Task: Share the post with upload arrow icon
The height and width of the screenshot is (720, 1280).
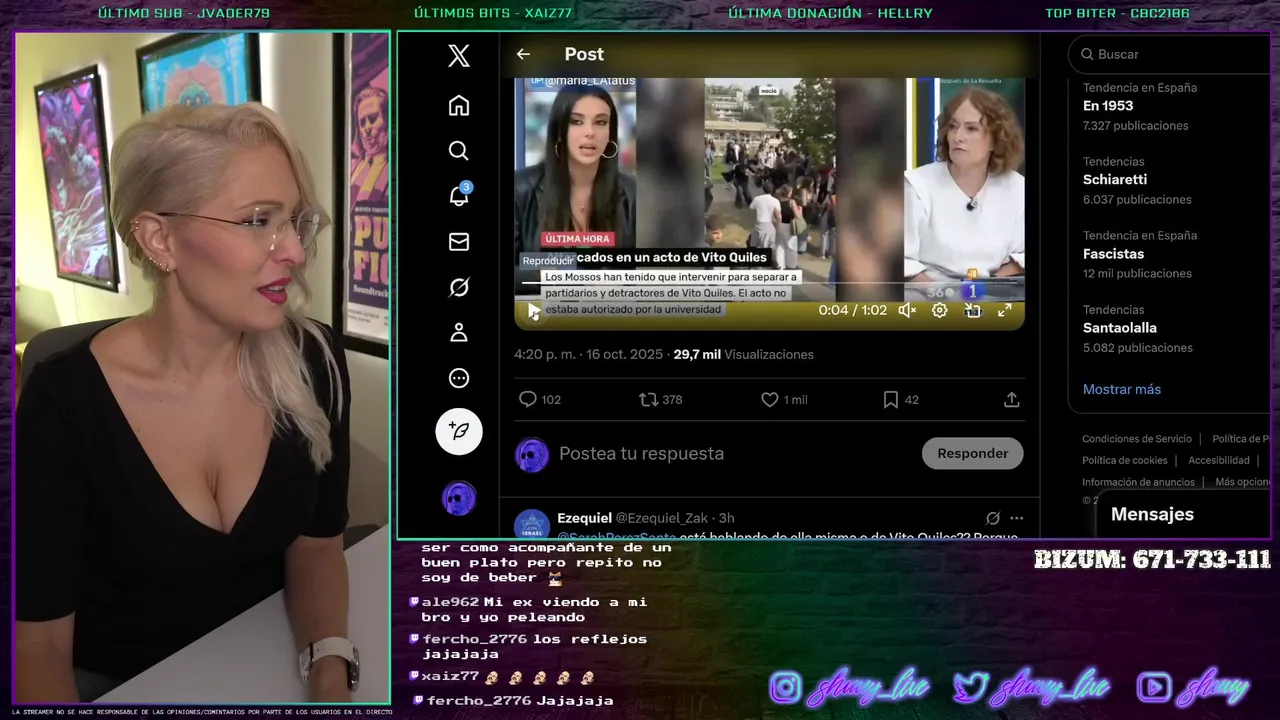Action: click(1011, 399)
